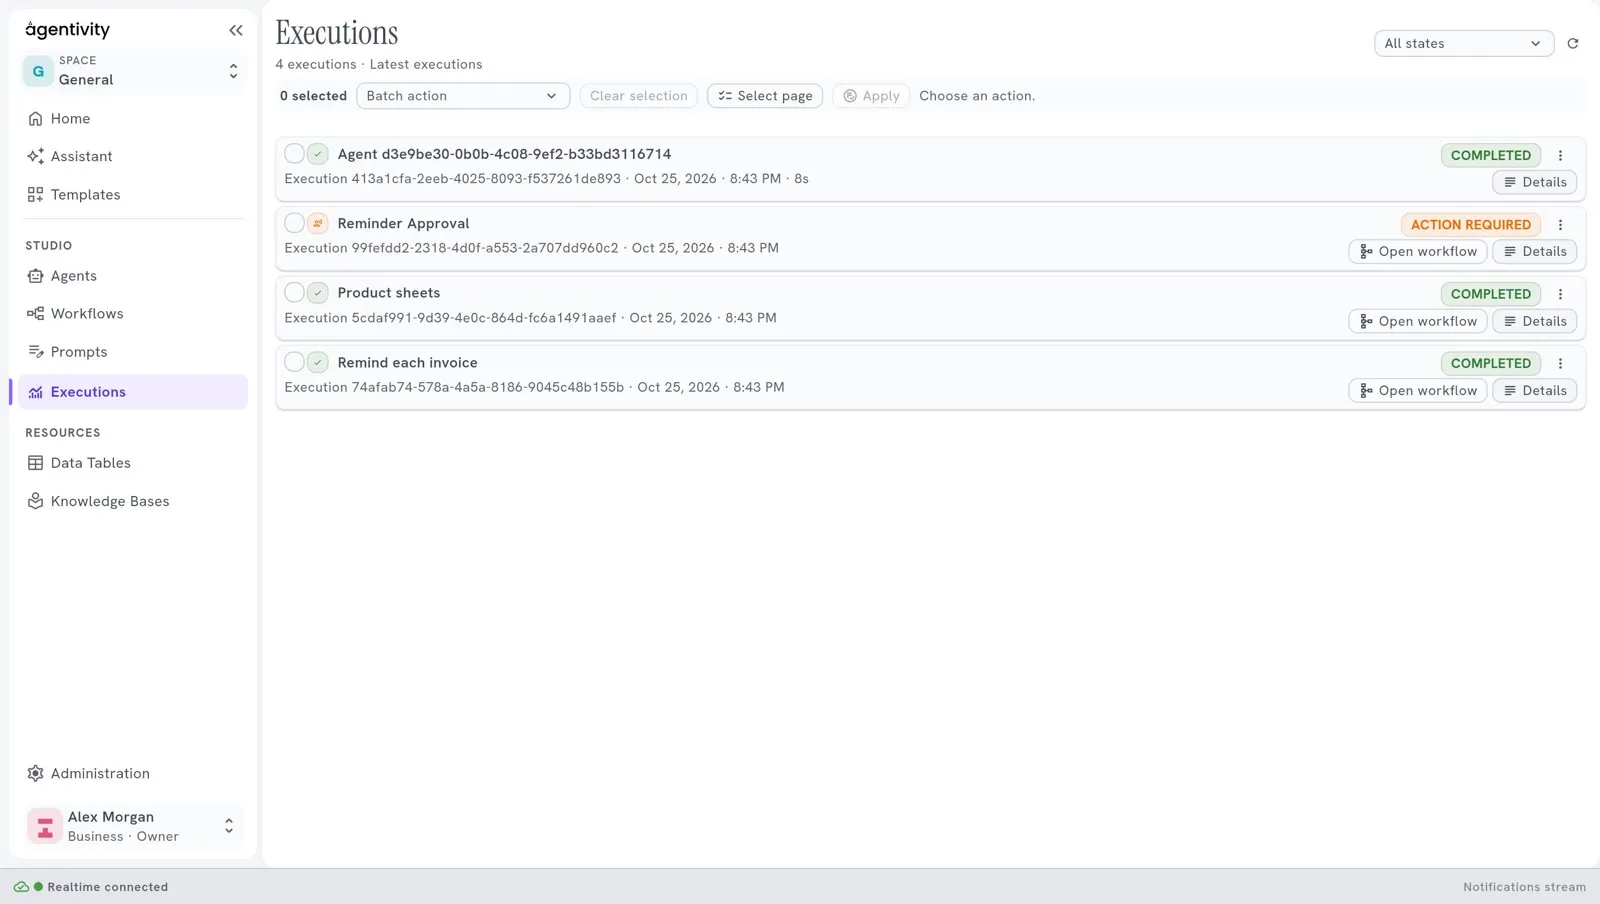The image size is (1600, 904).
Task: Open the Administration settings
Action: (132, 774)
